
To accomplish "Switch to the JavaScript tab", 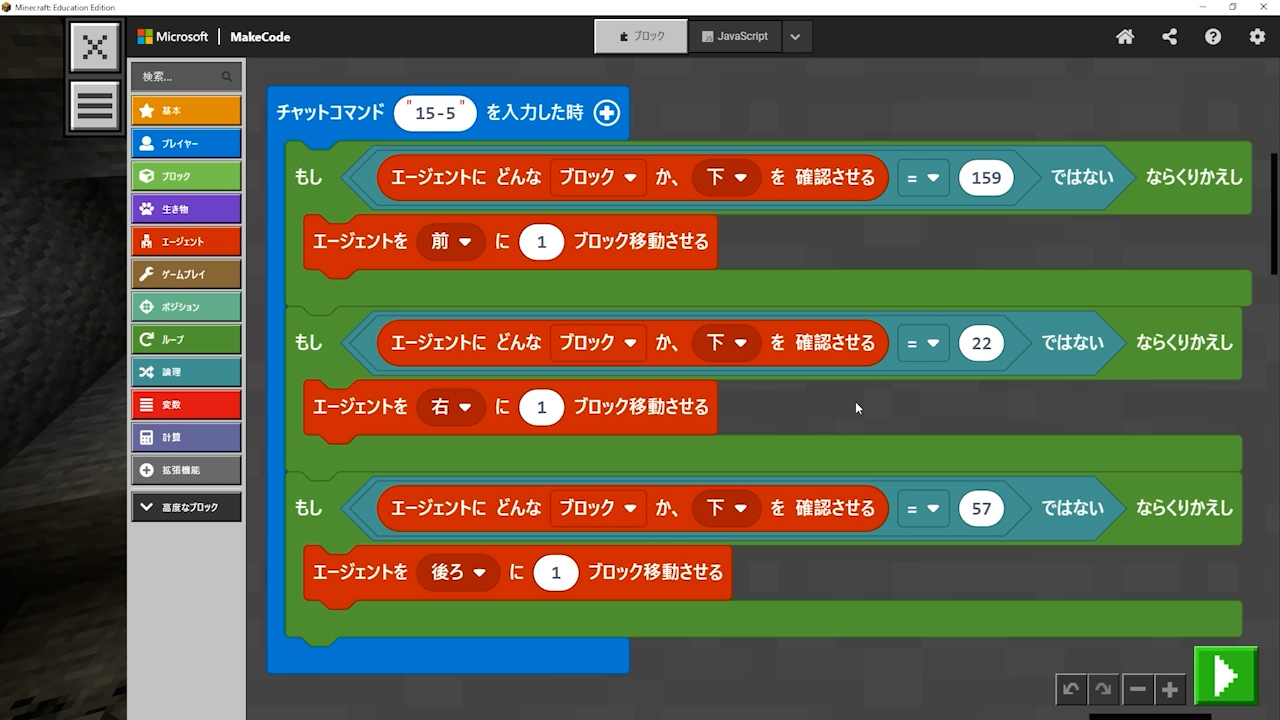I will click(x=735, y=36).
